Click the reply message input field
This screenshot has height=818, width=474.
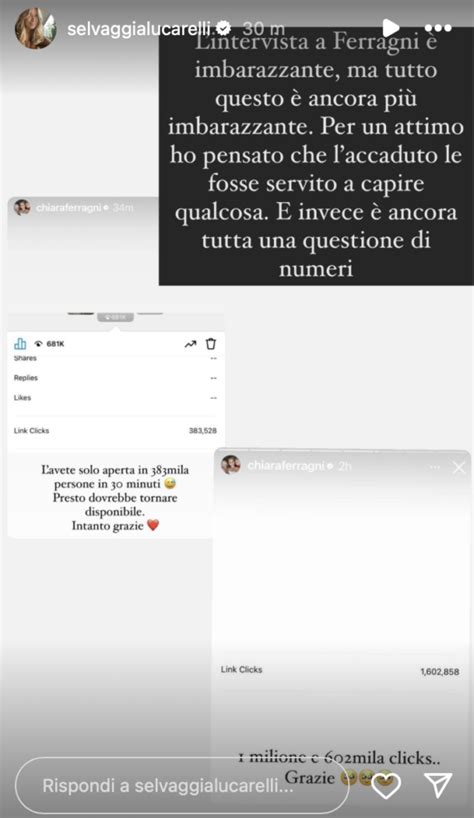(181, 786)
